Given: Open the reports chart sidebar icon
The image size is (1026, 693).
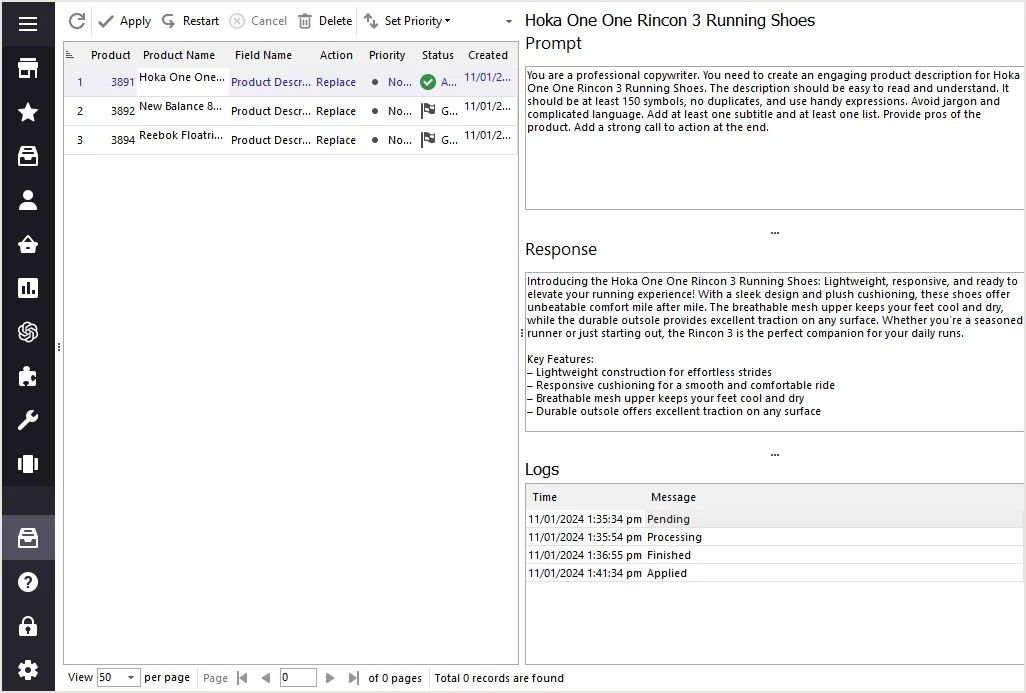Looking at the screenshot, I should point(28,288).
